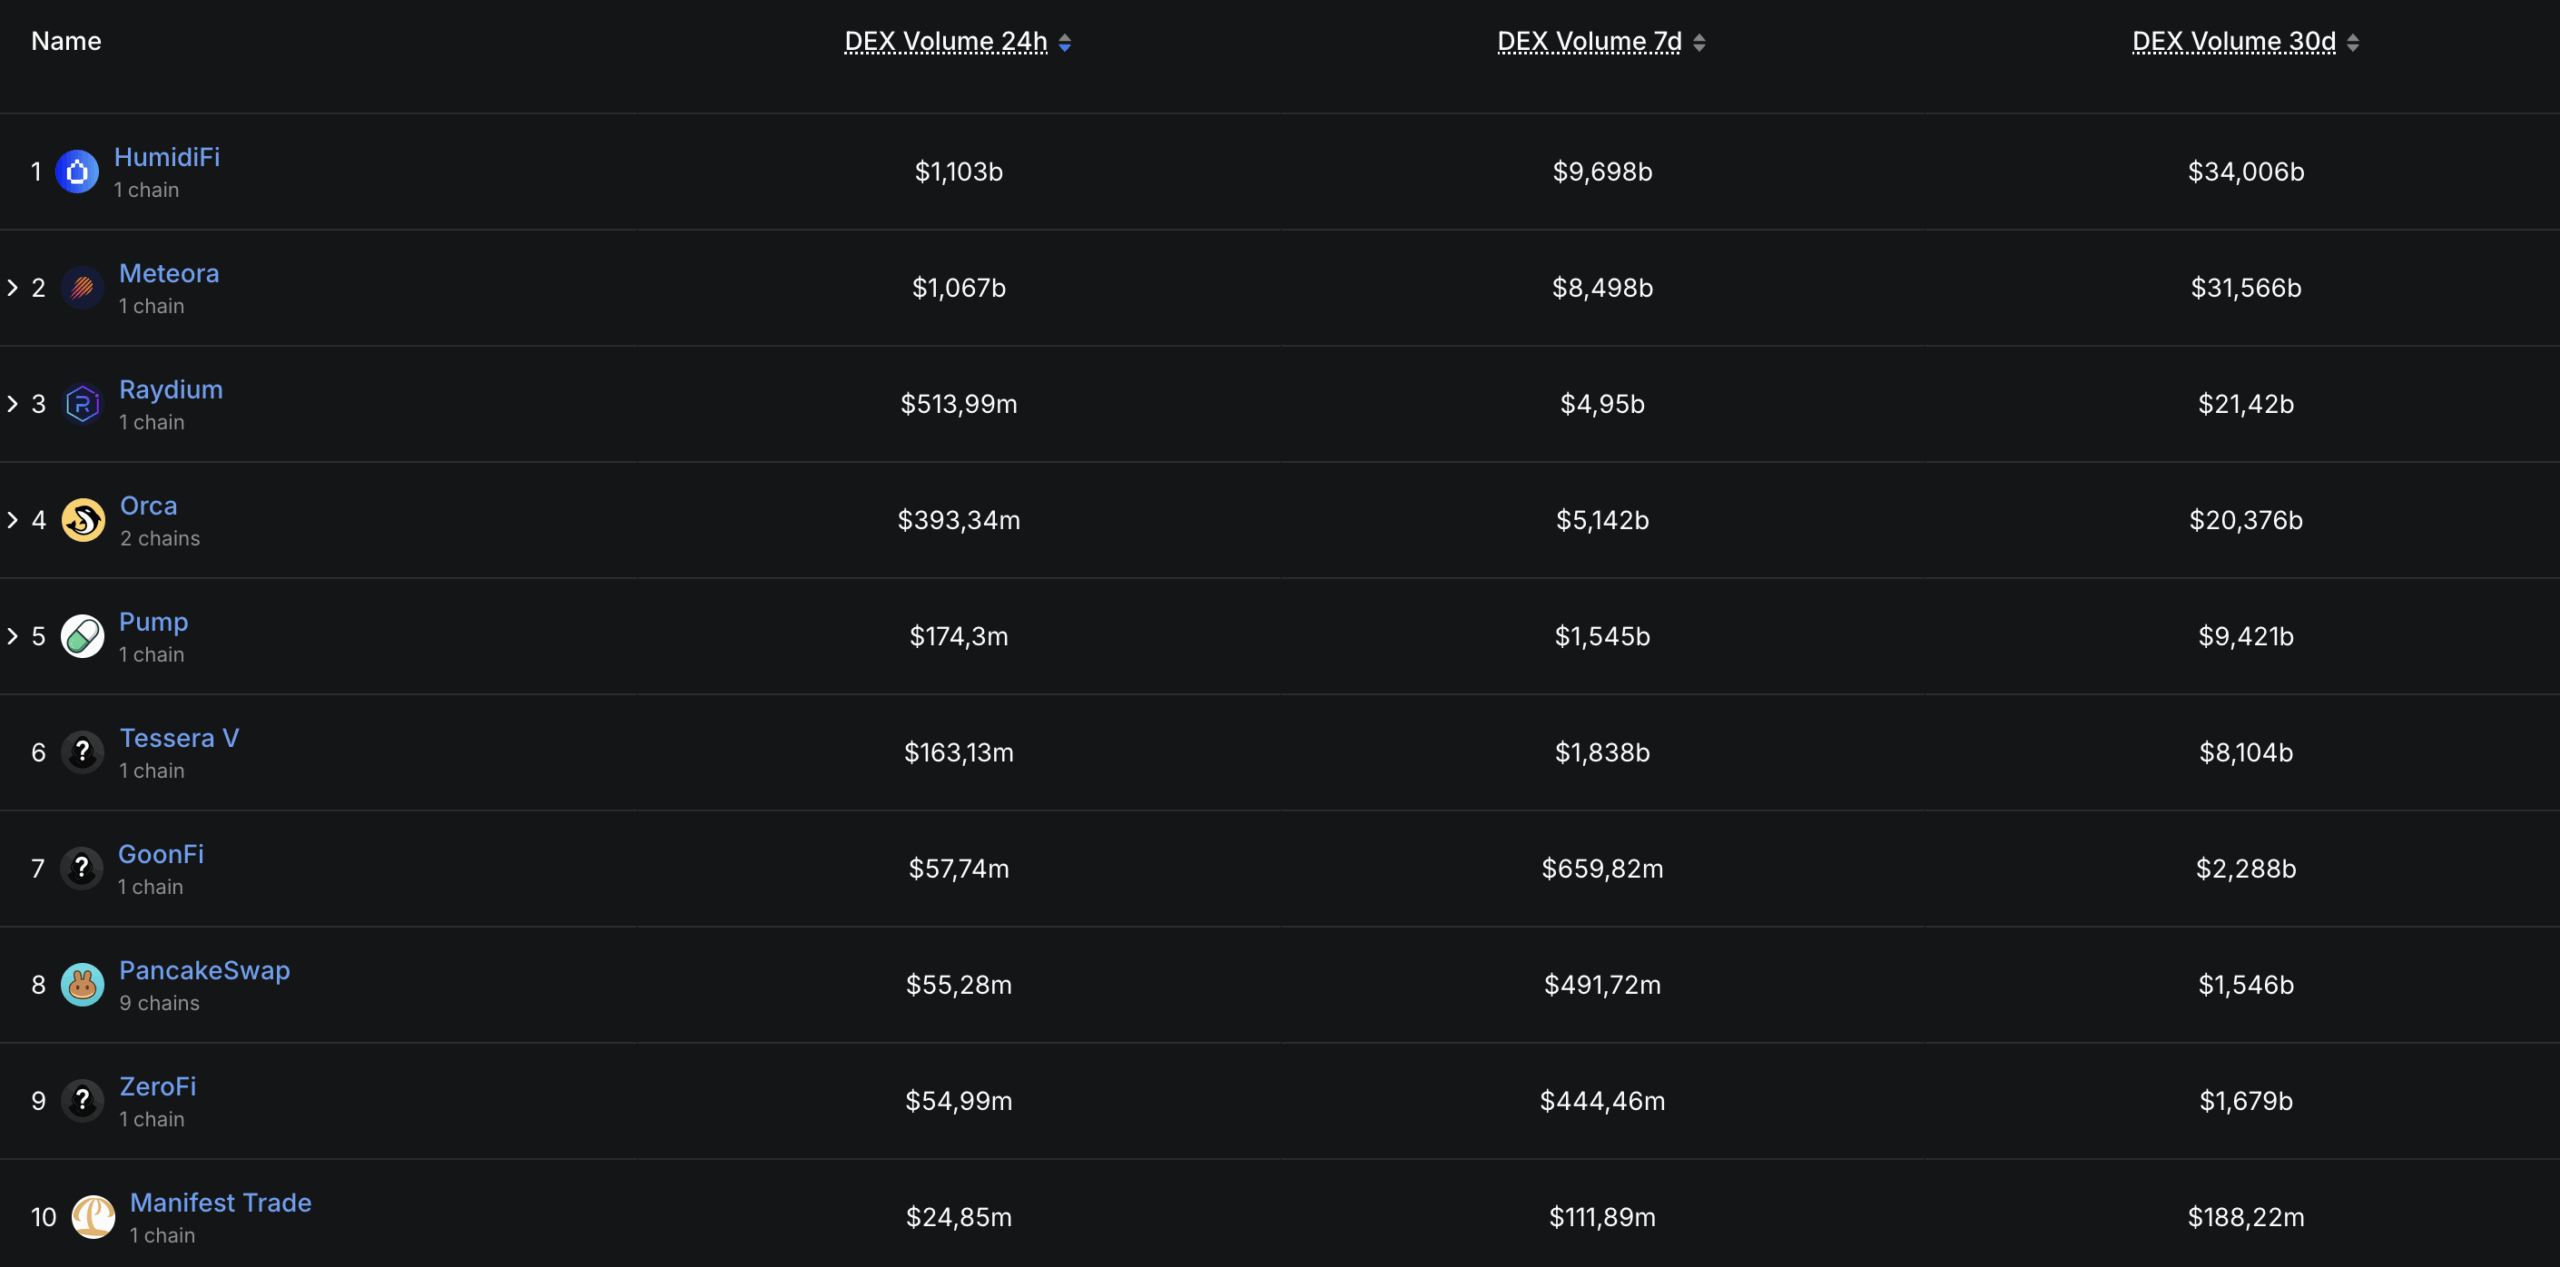The width and height of the screenshot is (2560, 1267).
Task: Click the Meteora protocol logo icon
Action: coord(82,288)
